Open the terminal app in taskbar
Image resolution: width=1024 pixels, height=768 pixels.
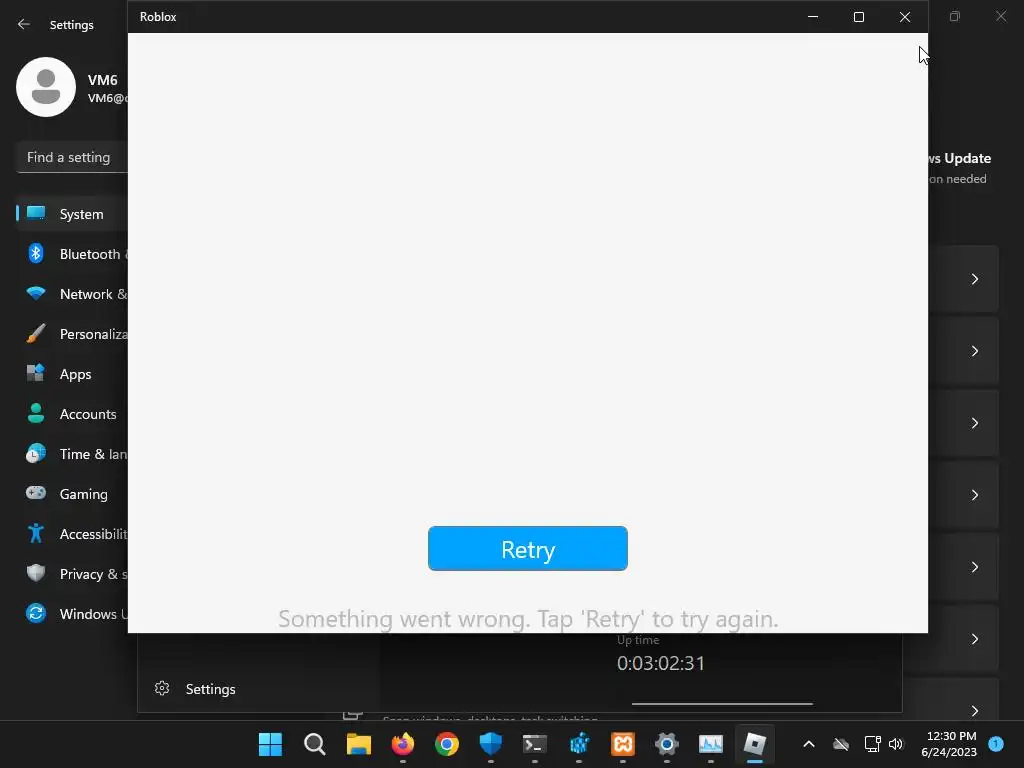point(535,744)
